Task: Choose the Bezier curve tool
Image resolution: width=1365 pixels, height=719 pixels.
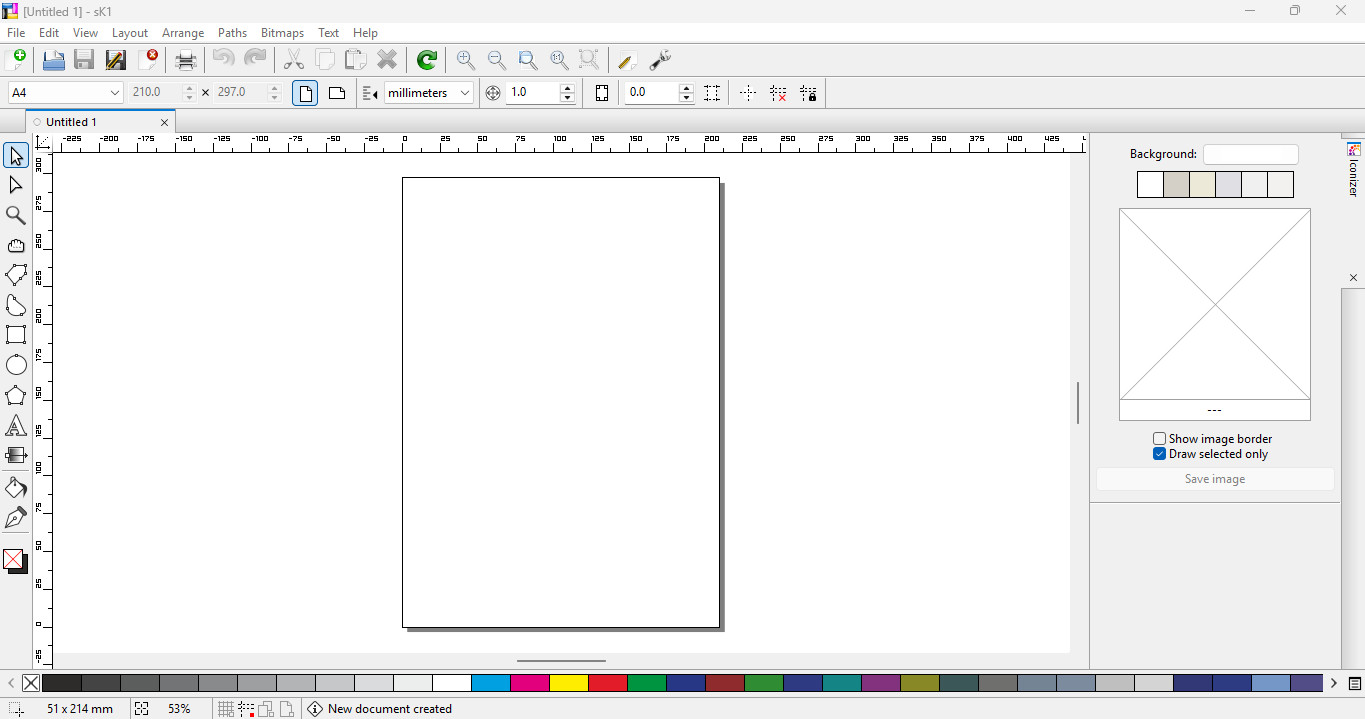Action: pyautogui.click(x=16, y=305)
